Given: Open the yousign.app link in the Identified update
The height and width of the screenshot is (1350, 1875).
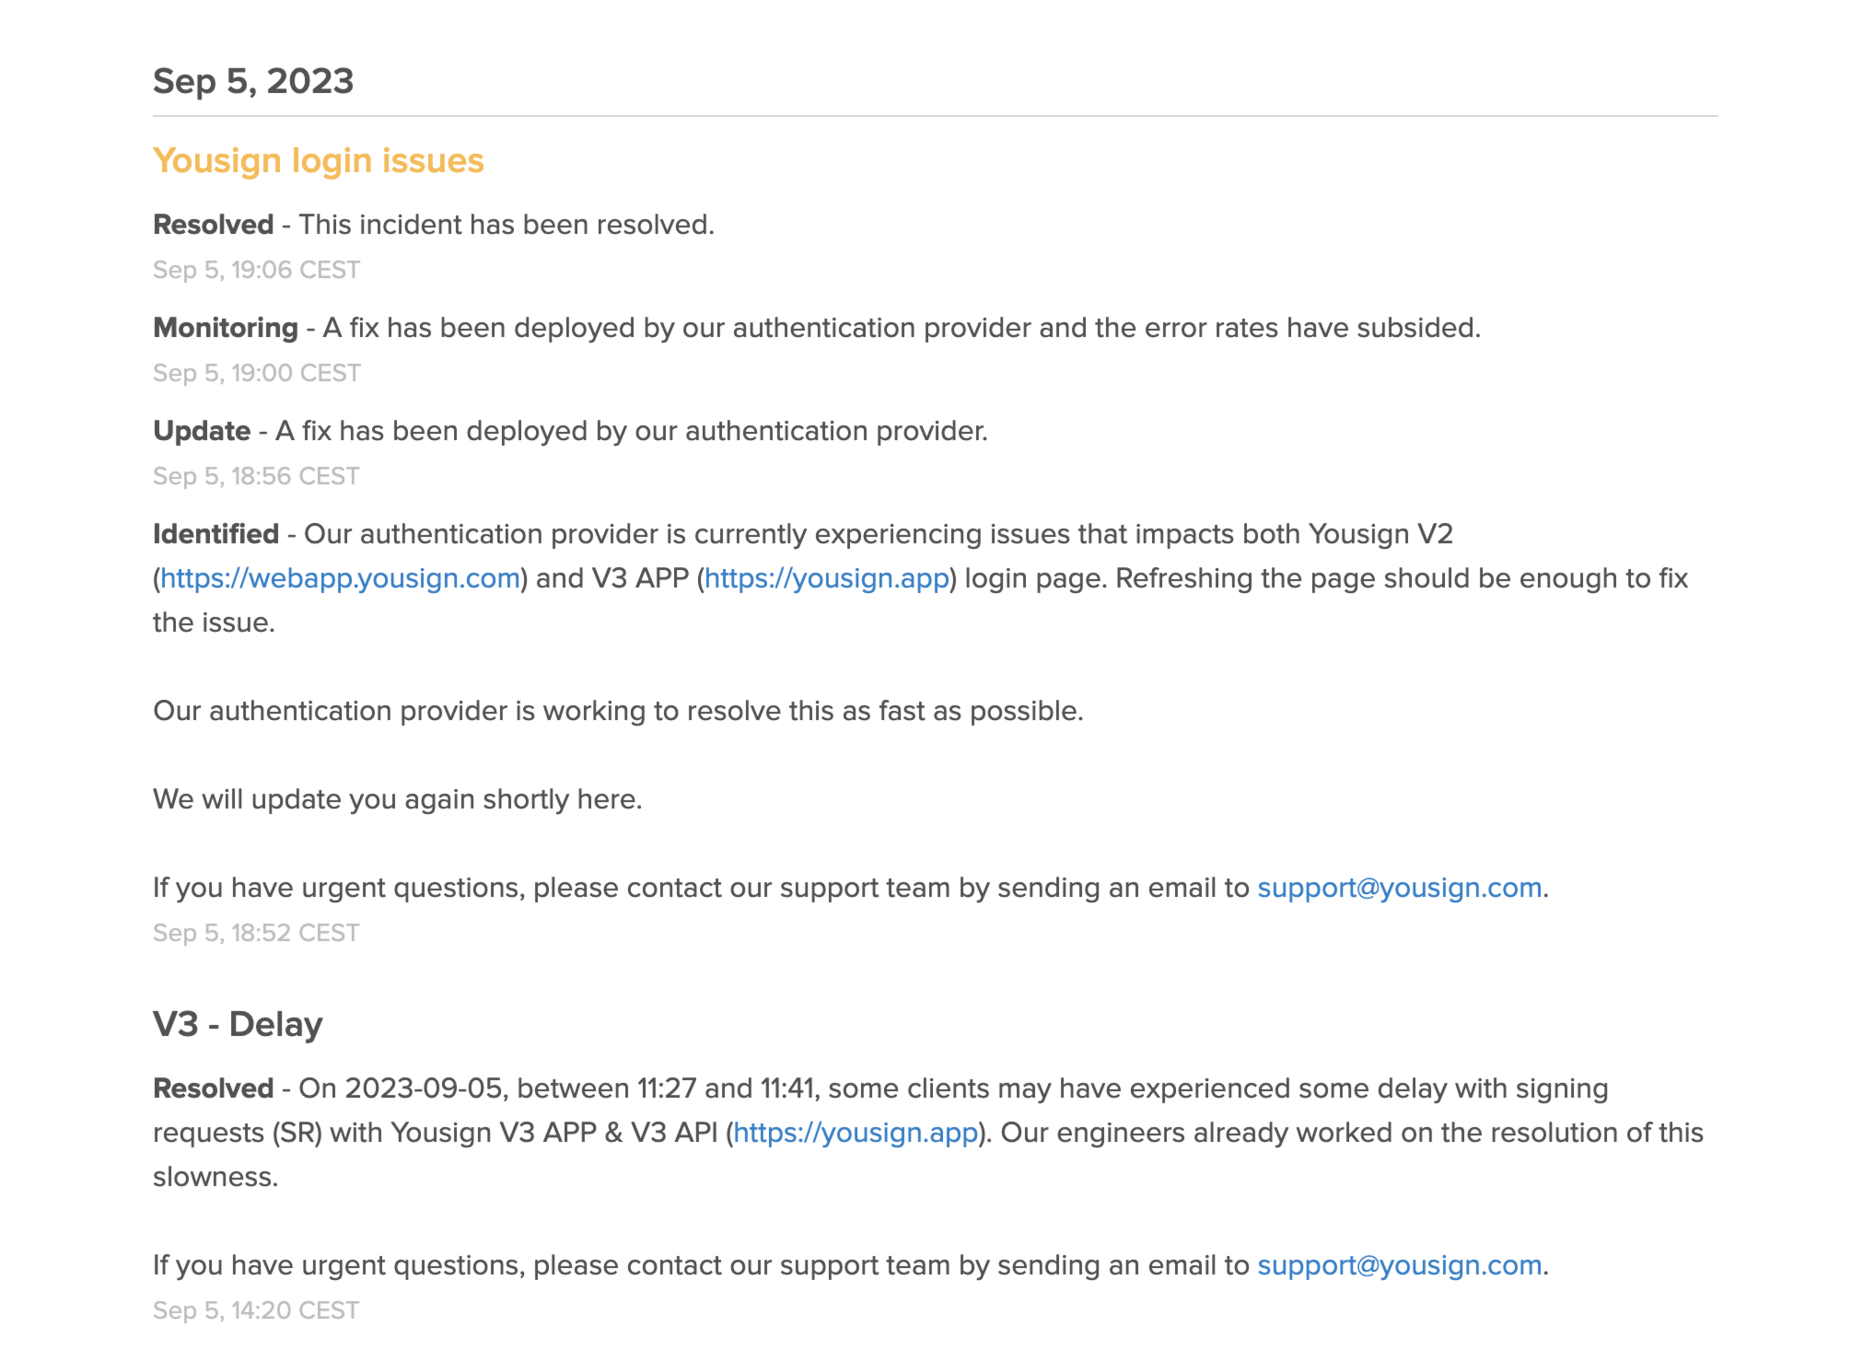Looking at the screenshot, I should click(x=826, y=579).
